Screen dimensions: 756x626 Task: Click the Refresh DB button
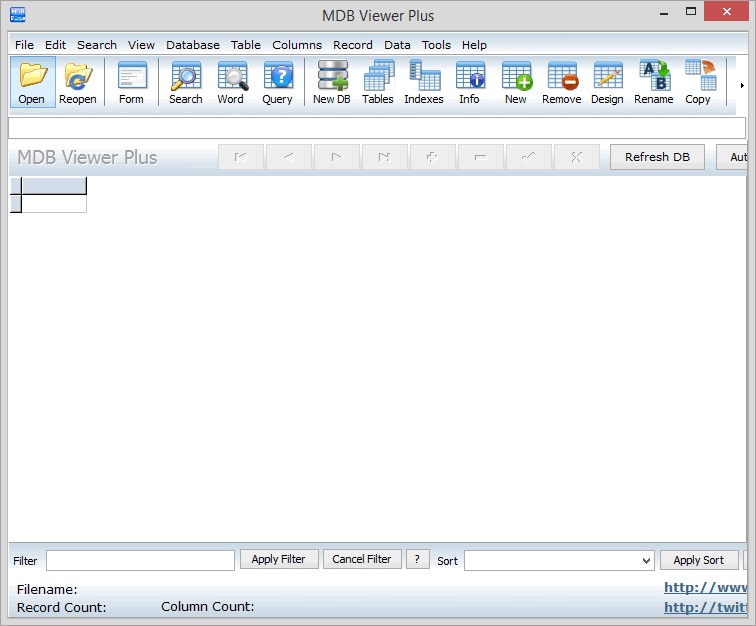[x=657, y=157]
